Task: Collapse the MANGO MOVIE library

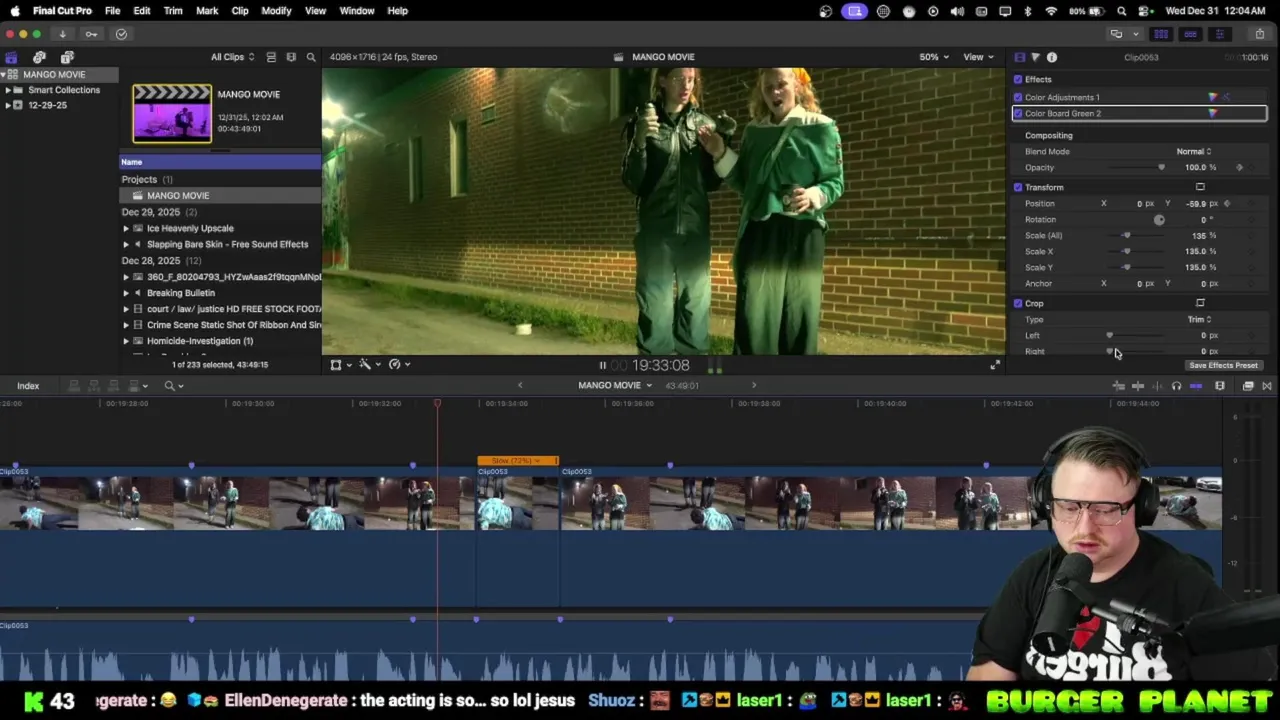Action: pos(3,75)
